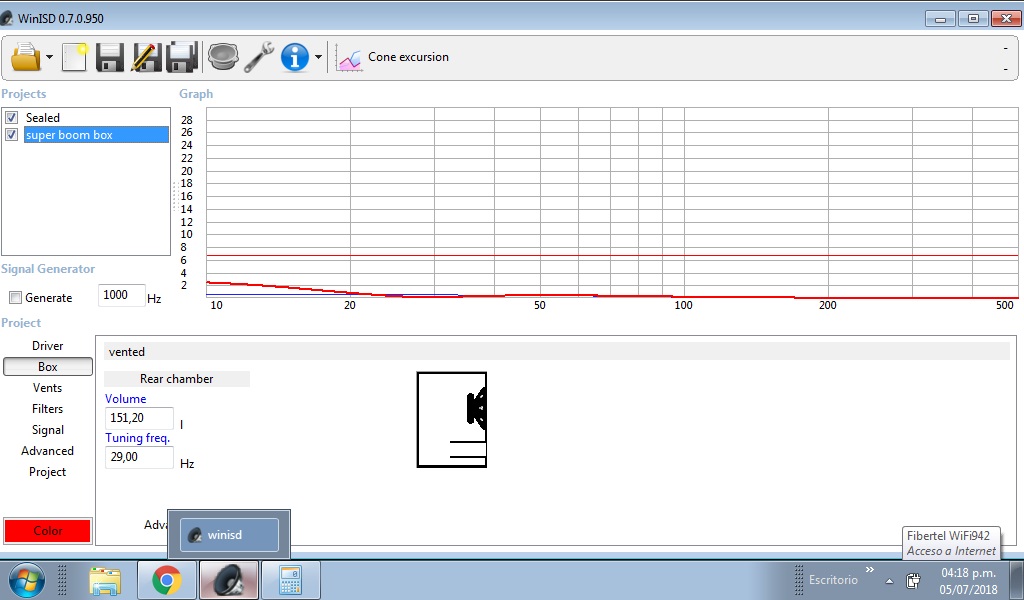This screenshot has width=1024, height=600.
Task: Expand Escritorio toolbar chevron
Action: 870,570
